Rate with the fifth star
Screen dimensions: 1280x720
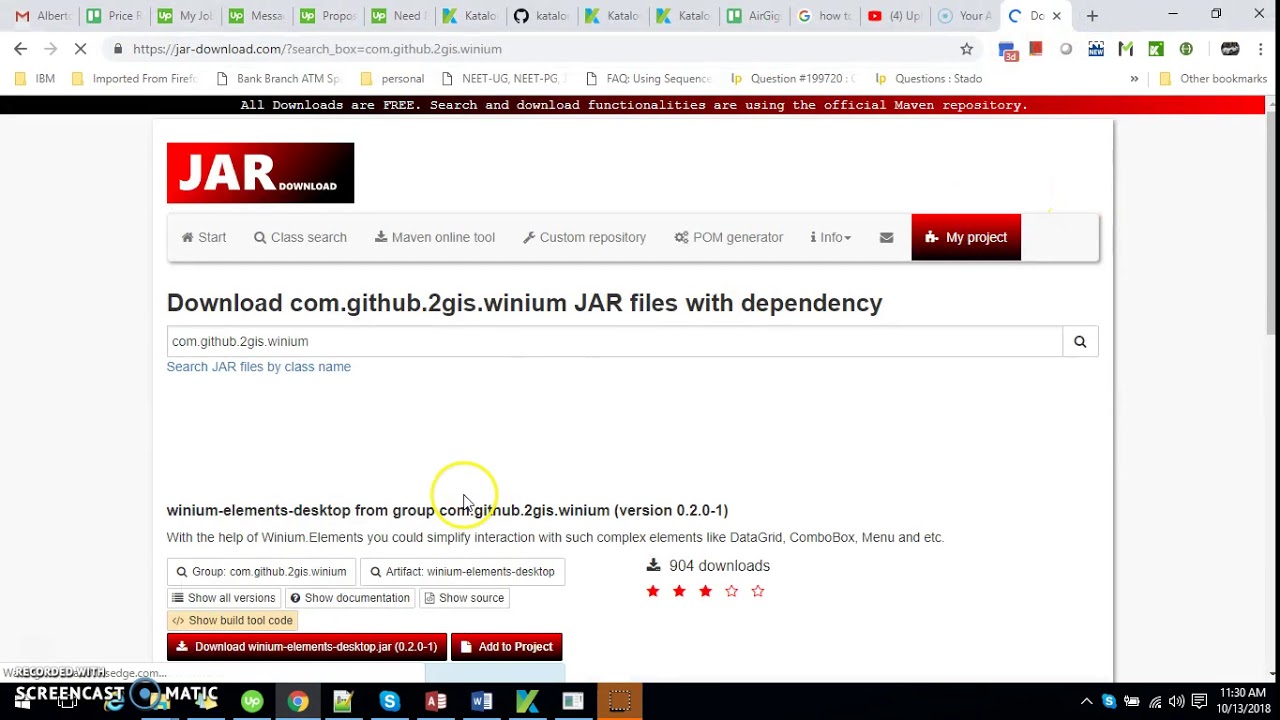pyautogui.click(x=757, y=592)
